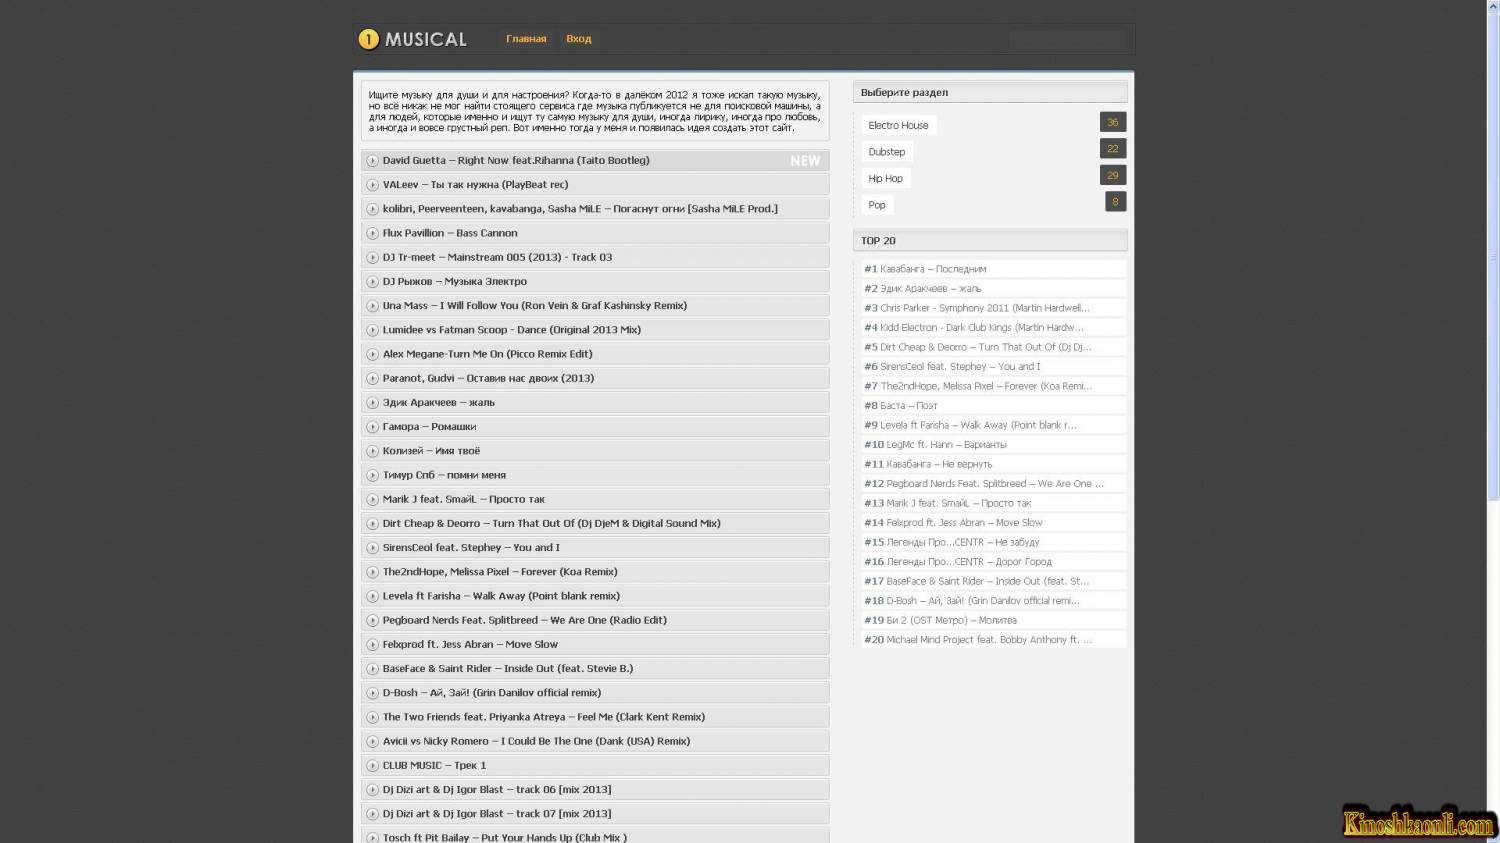Open the Главная menu item
This screenshot has height=843, width=1500.
[526, 39]
